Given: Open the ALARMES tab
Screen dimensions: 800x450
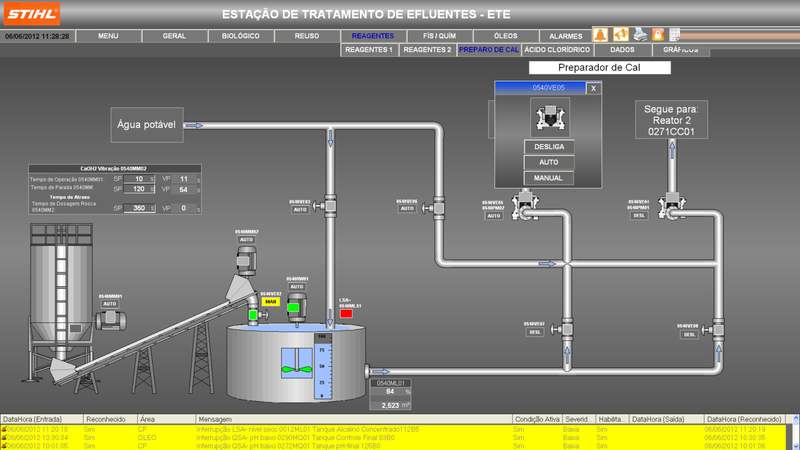Looking at the screenshot, I should pyautogui.click(x=565, y=36).
